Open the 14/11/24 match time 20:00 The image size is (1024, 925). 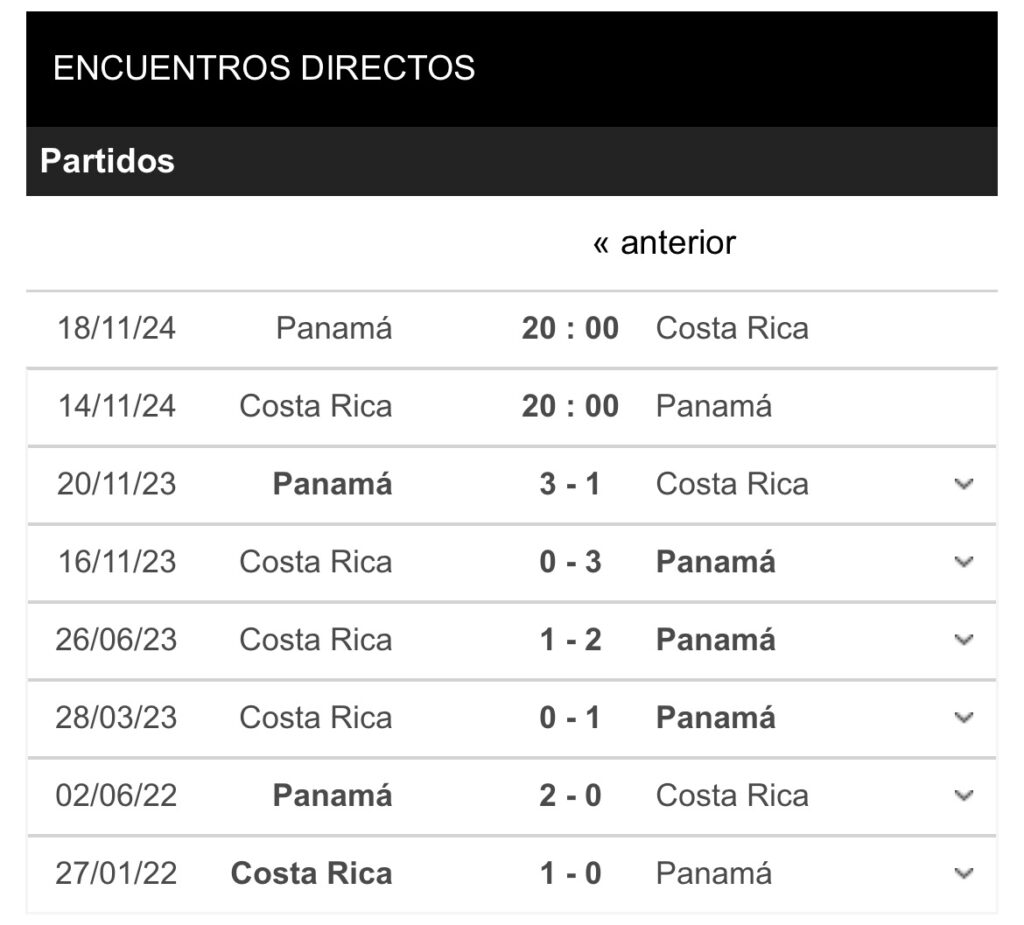click(570, 406)
